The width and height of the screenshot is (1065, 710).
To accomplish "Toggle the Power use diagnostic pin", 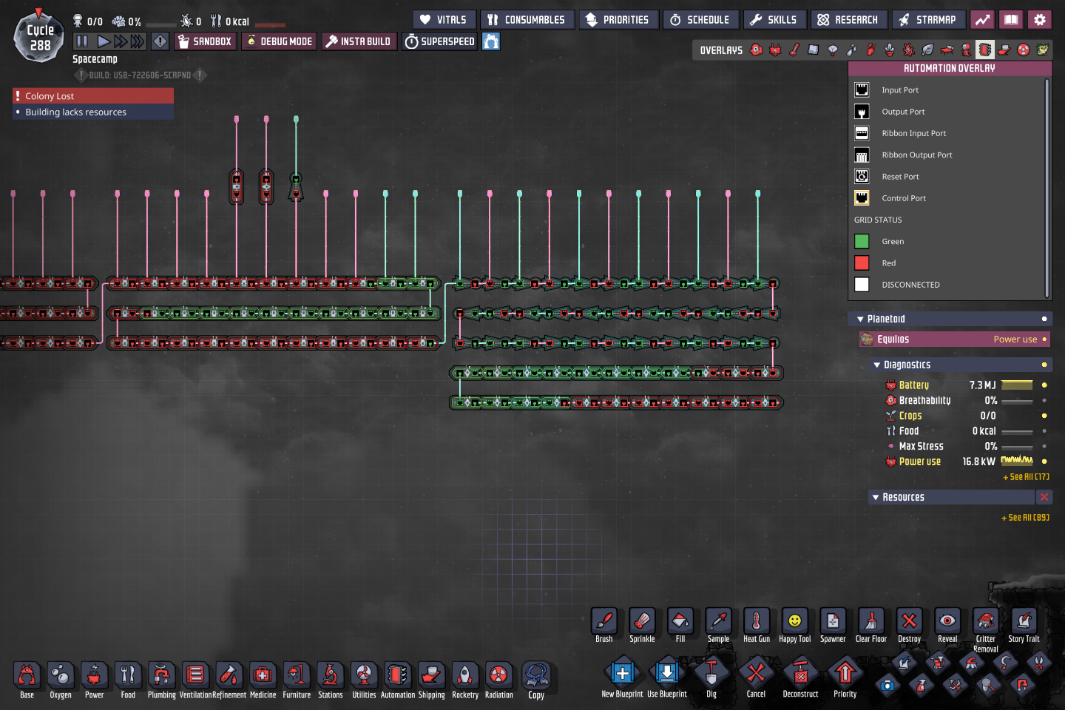I will (x=1044, y=462).
